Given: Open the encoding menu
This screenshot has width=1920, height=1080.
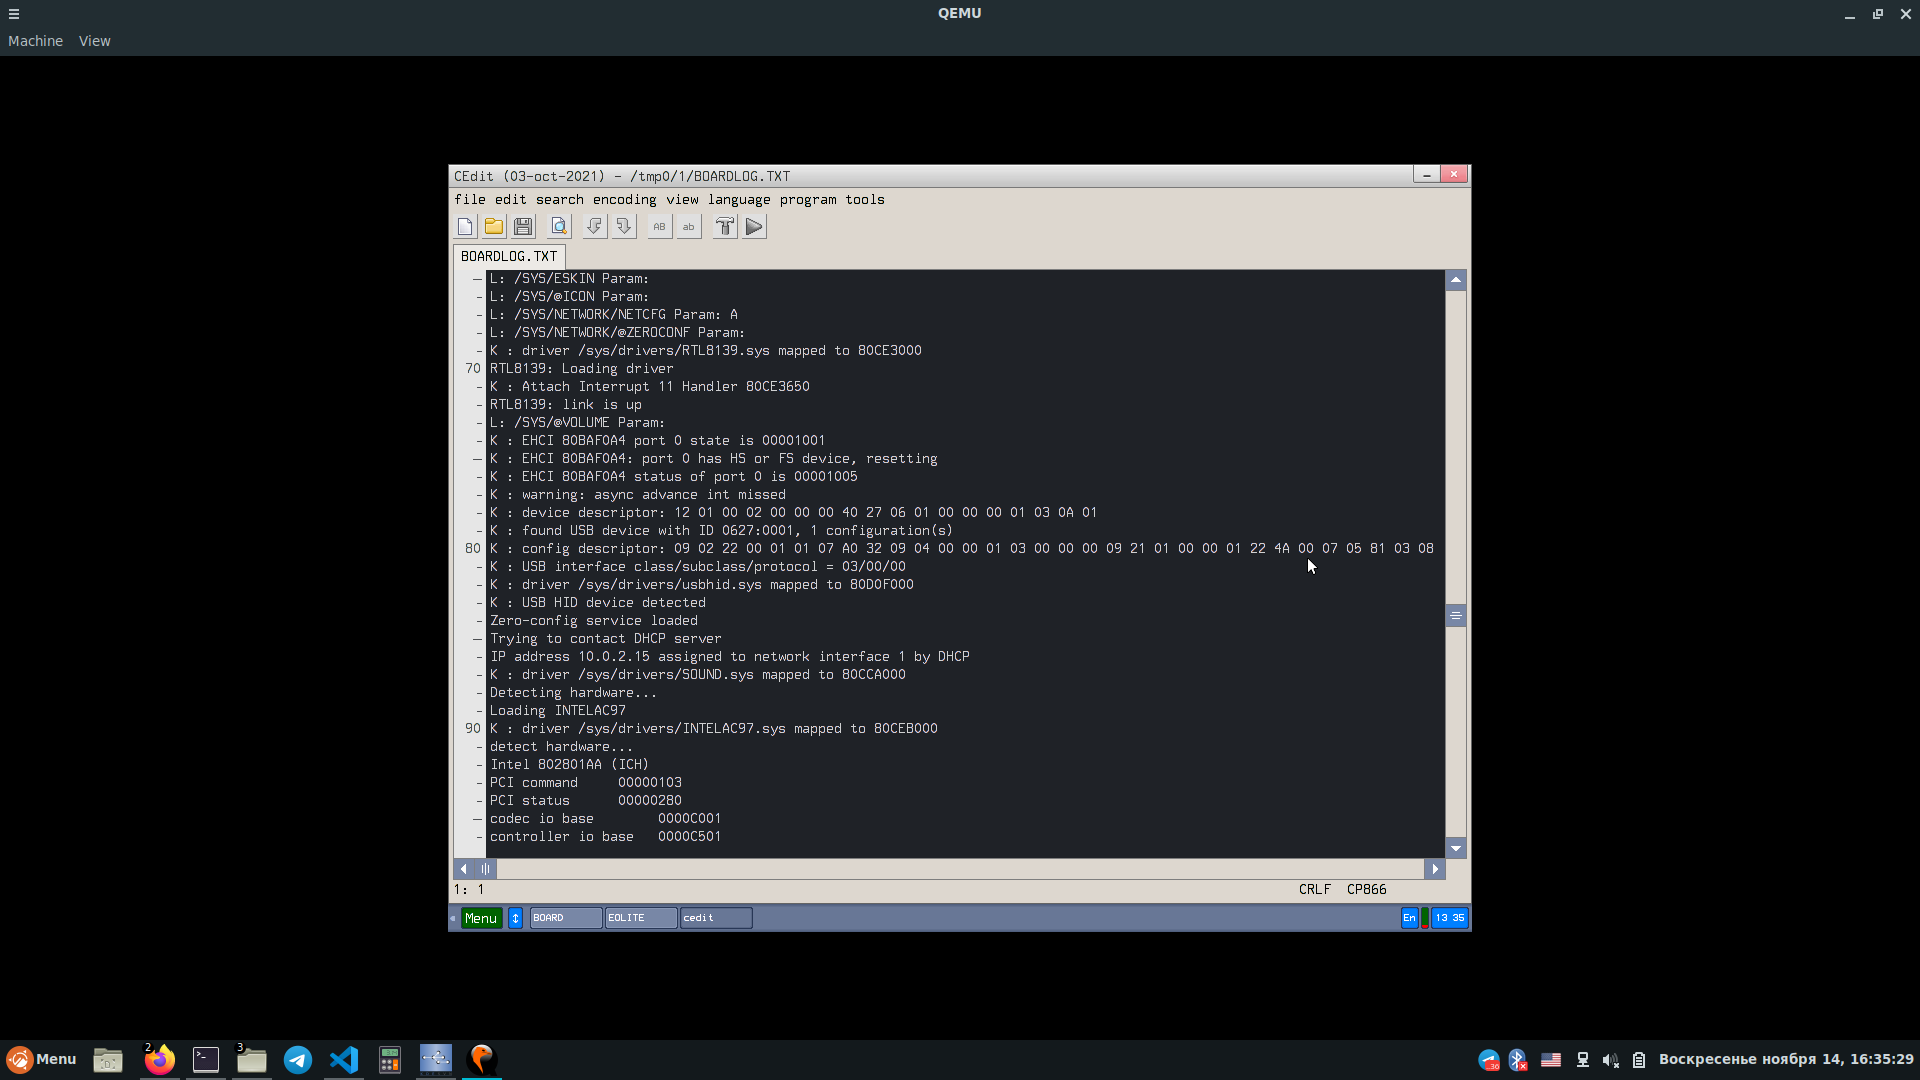Looking at the screenshot, I should click(624, 200).
